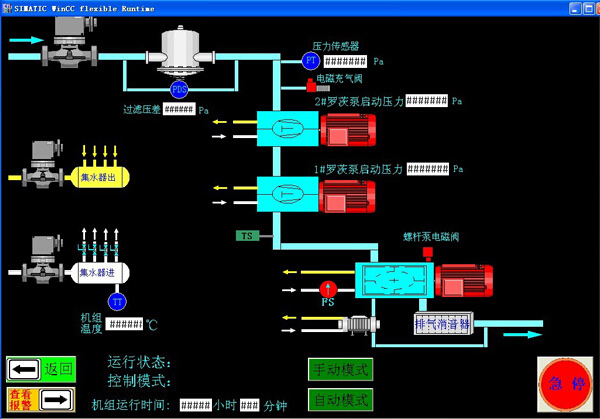Click the 机组温度 temperature value field
Screen dimensions: 600x419
pos(125,324)
